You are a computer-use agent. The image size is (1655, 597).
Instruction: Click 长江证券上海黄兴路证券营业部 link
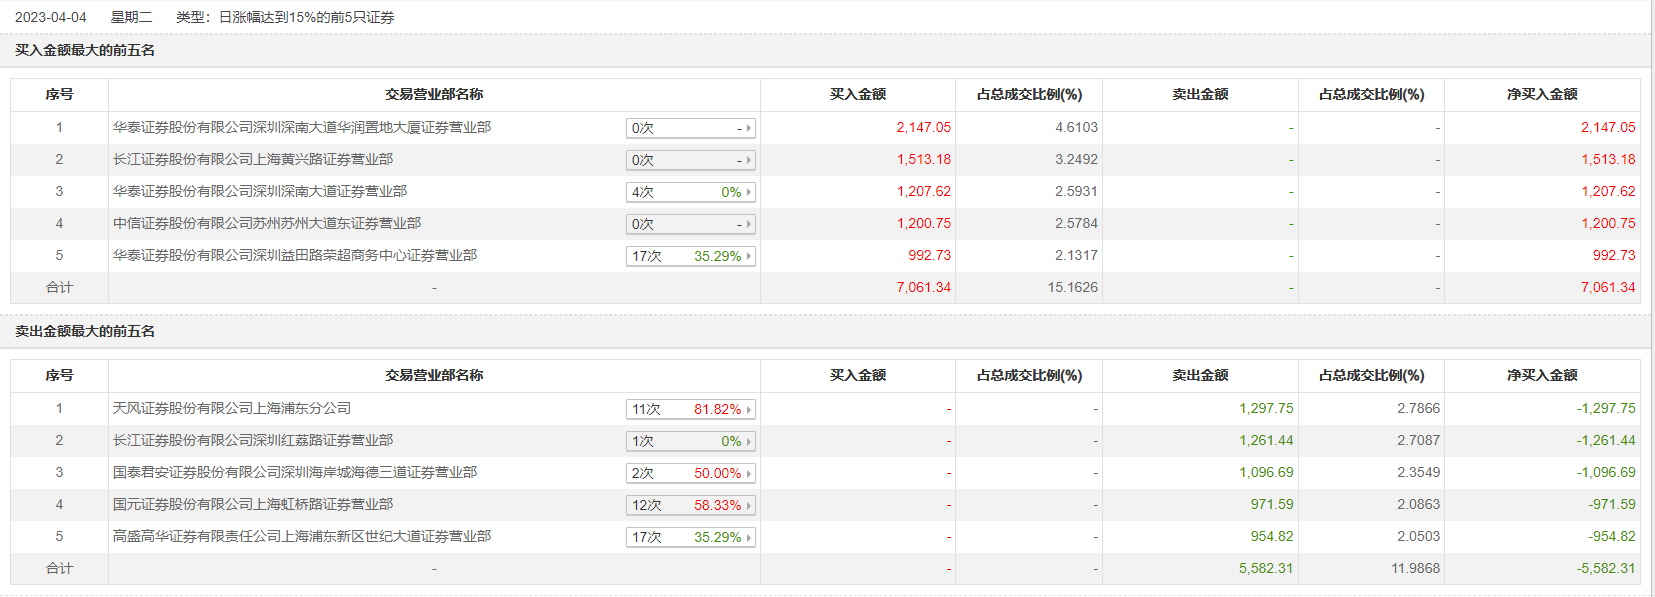(253, 160)
